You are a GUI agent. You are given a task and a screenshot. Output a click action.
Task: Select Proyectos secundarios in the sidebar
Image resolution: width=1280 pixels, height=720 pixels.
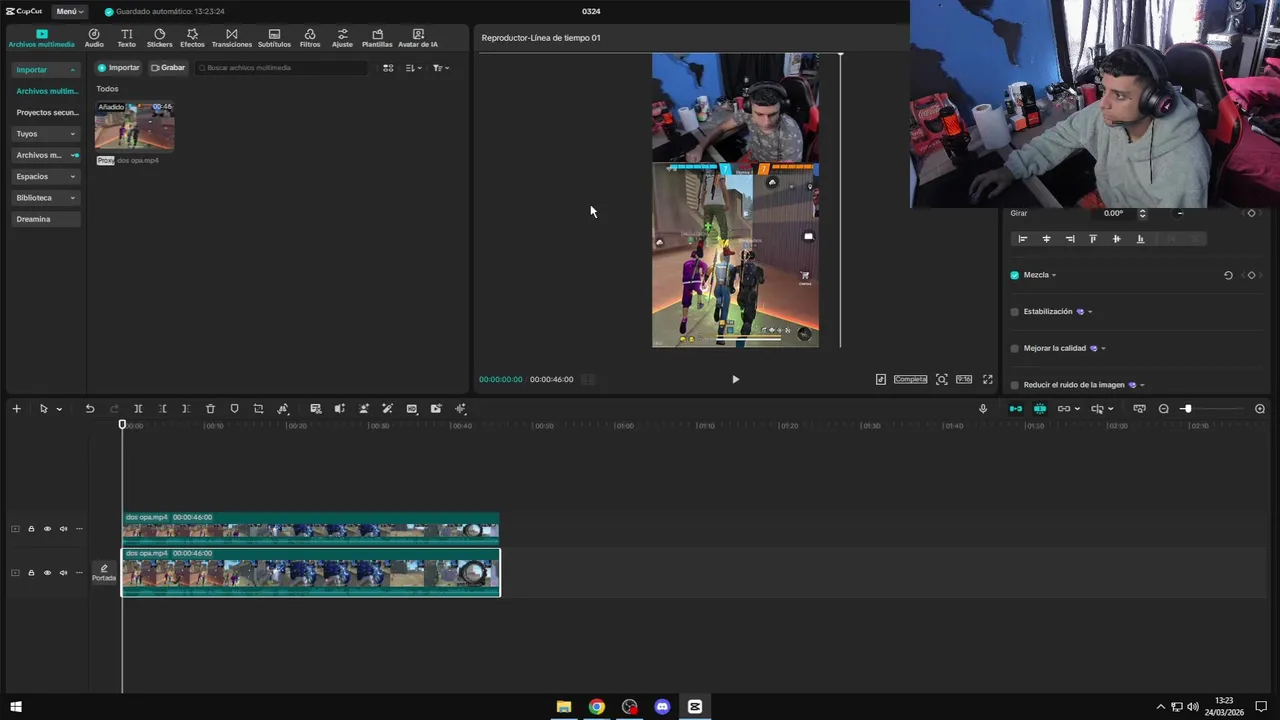(46, 113)
